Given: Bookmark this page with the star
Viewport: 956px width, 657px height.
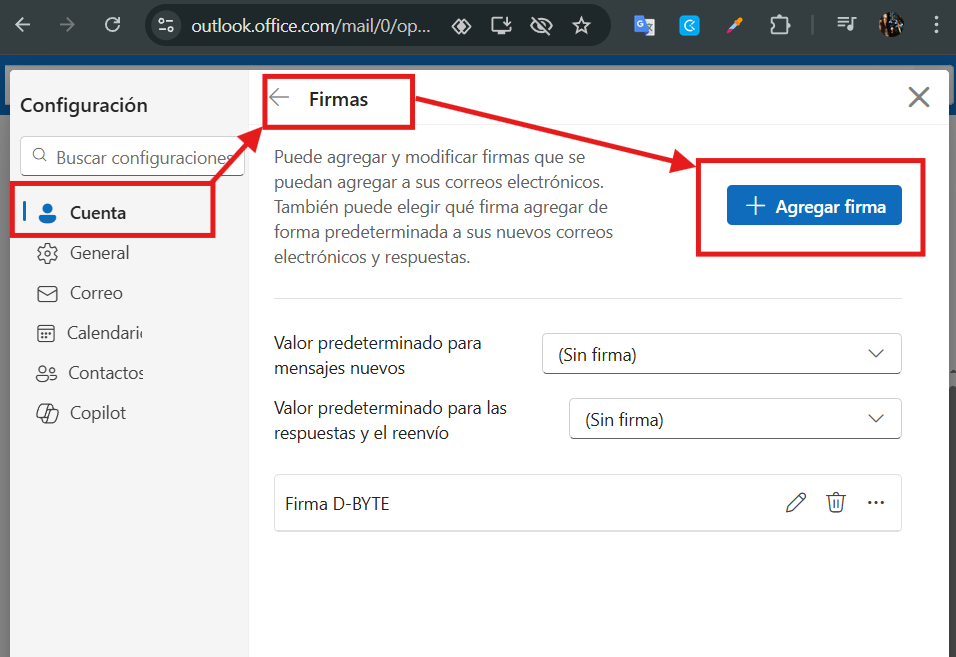Looking at the screenshot, I should (581, 26).
